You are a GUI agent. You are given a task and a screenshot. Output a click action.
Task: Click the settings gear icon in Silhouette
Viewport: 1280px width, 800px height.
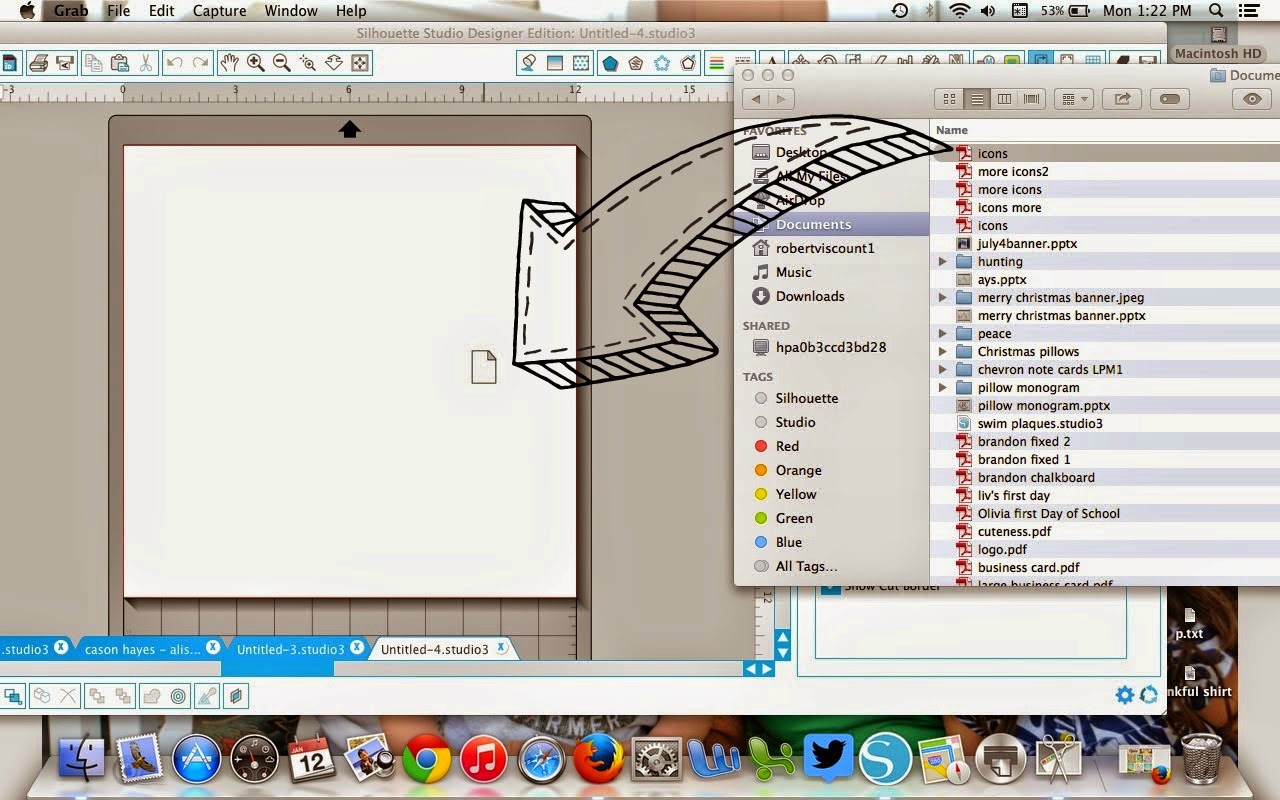point(1125,695)
